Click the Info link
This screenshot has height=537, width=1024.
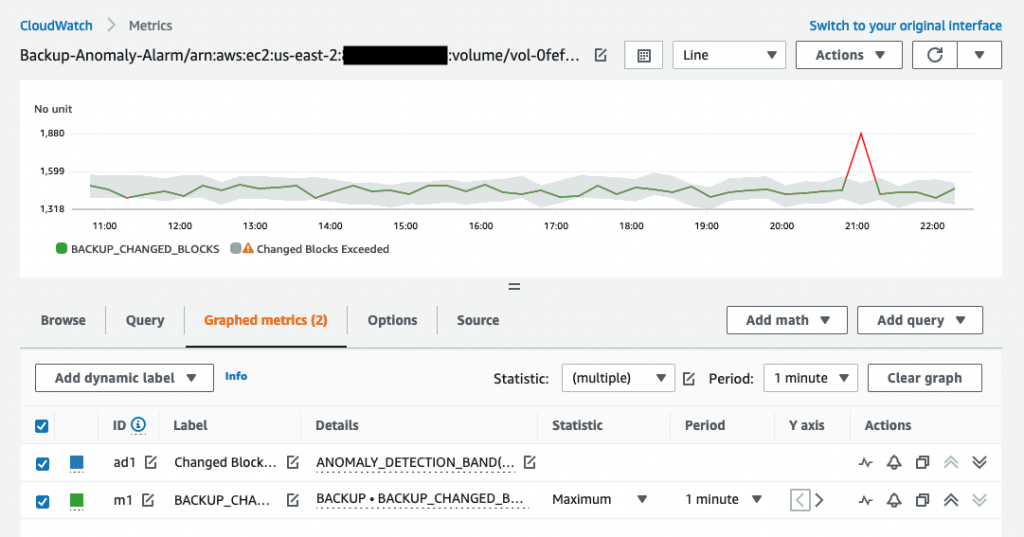point(236,376)
